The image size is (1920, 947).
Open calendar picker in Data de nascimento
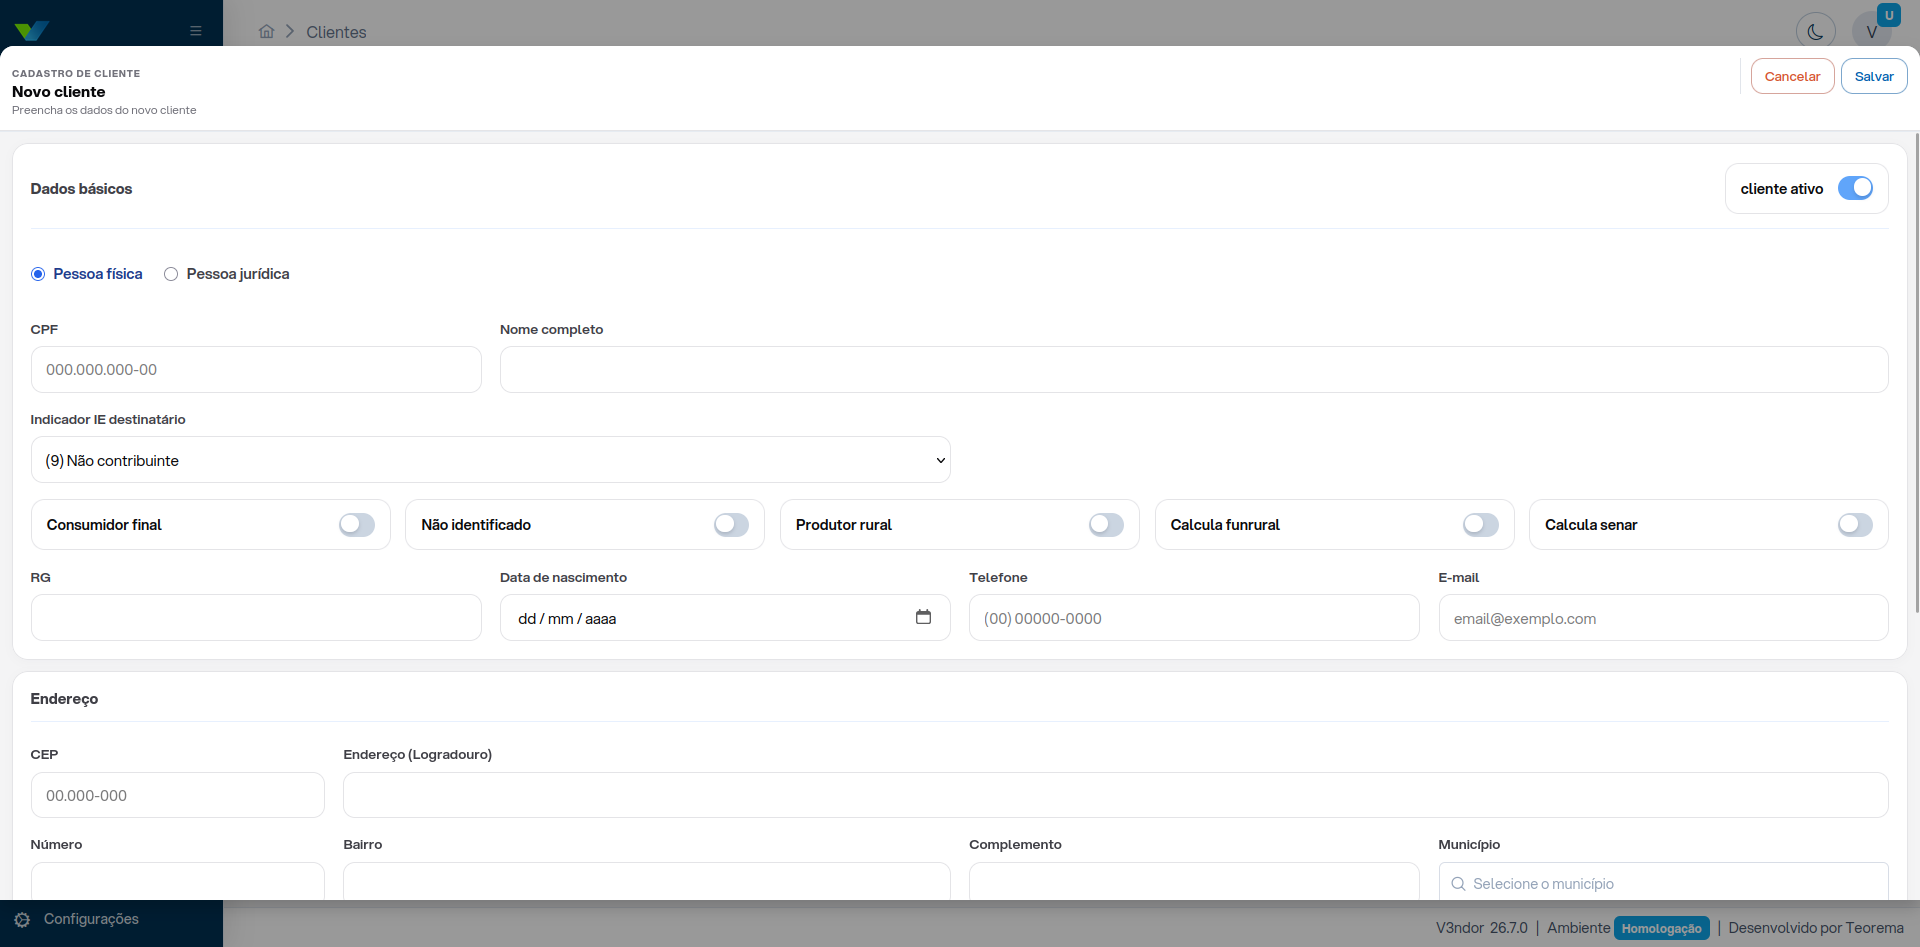923,617
